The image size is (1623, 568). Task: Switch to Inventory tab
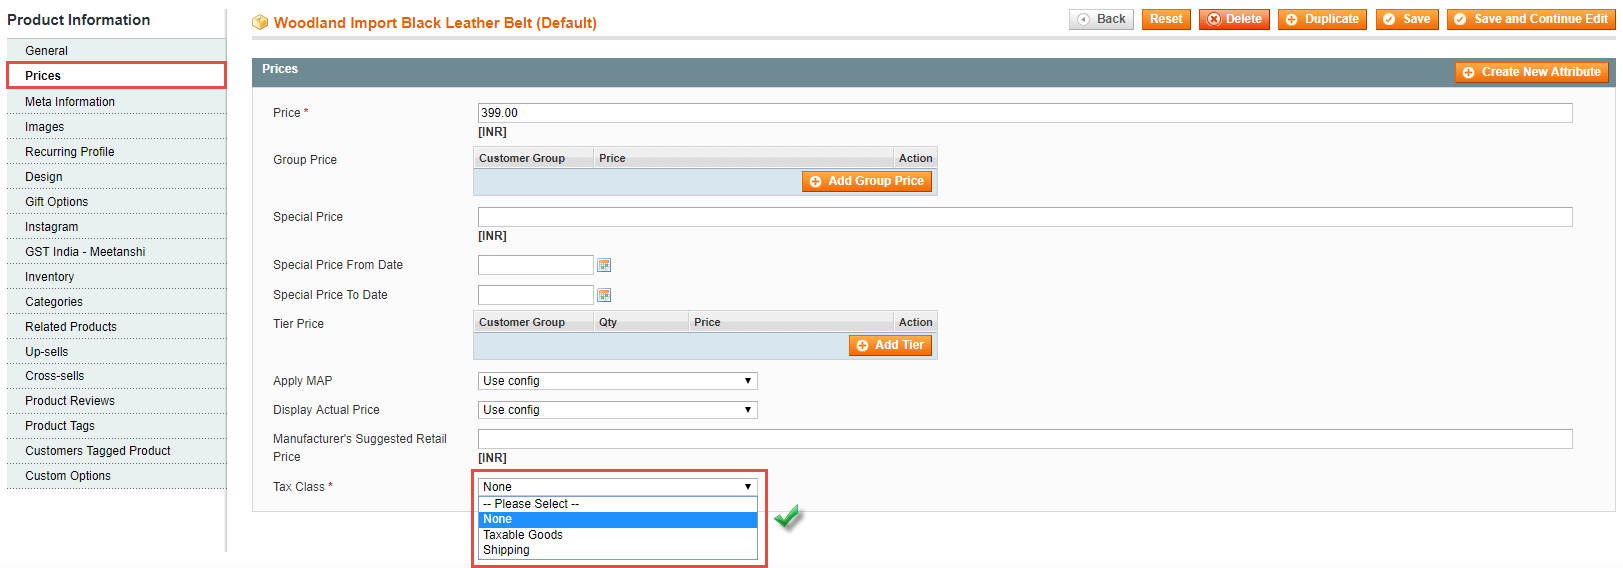pos(116,277)
